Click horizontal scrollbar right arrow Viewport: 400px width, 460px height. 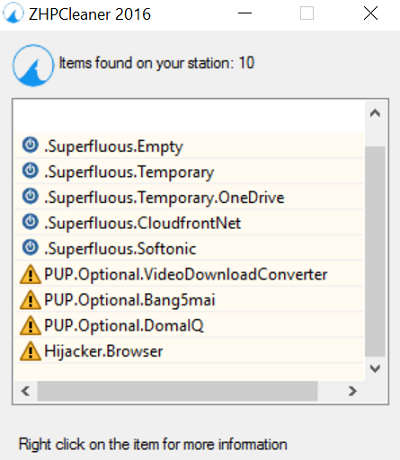pyautogui.click(x=353, y=391)
